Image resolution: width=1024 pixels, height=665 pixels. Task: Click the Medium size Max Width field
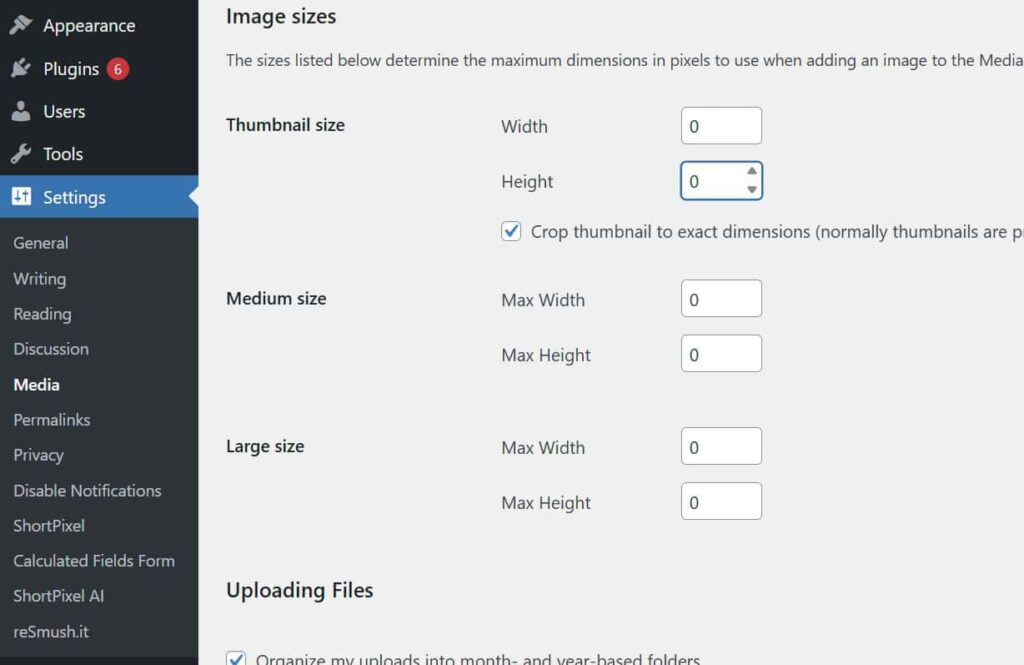coord(721,299)
